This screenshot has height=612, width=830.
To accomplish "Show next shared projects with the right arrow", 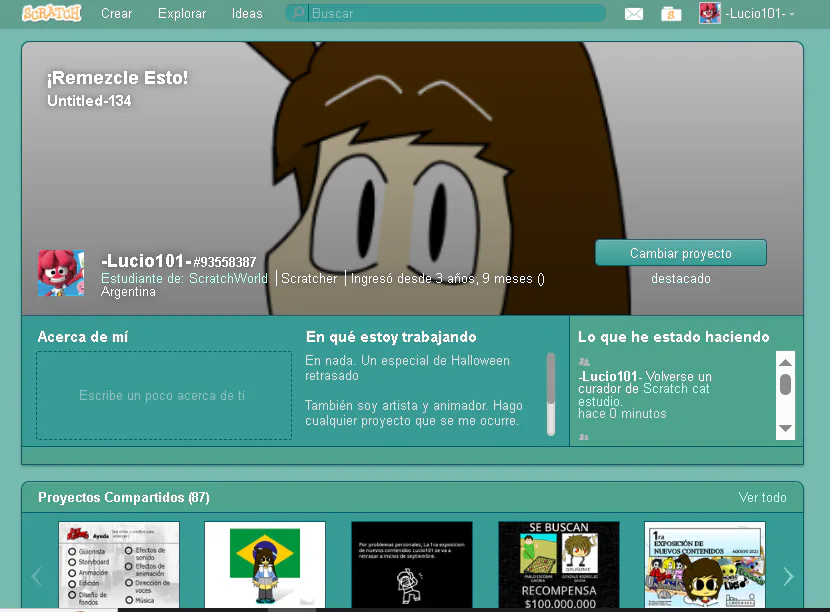I will point(788,577).
